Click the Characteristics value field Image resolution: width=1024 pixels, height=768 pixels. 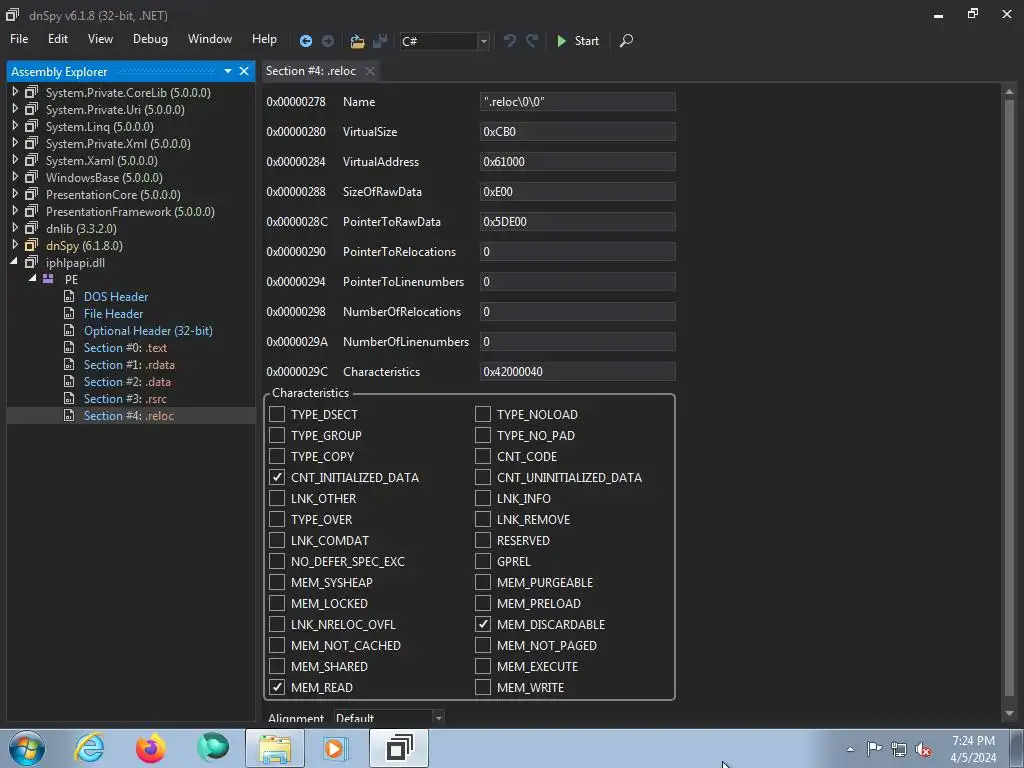577,372
